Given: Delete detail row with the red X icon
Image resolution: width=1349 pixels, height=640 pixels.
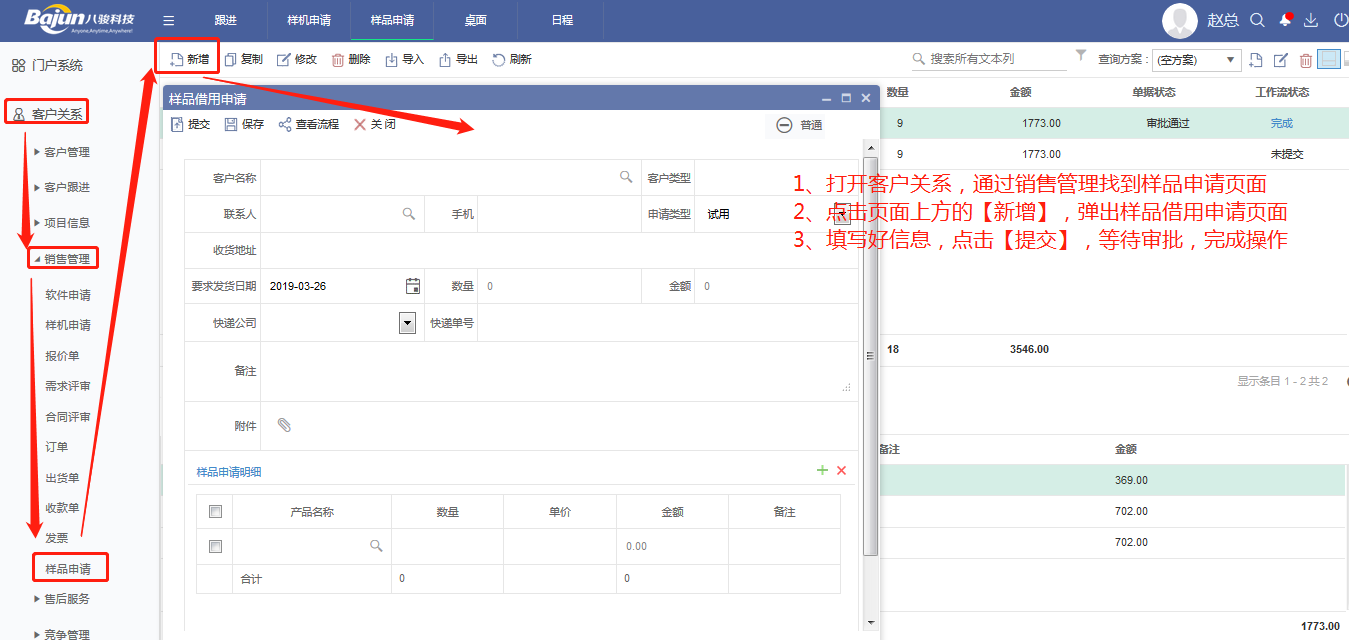Looking at the screenshot, I should tap(841, 470).
